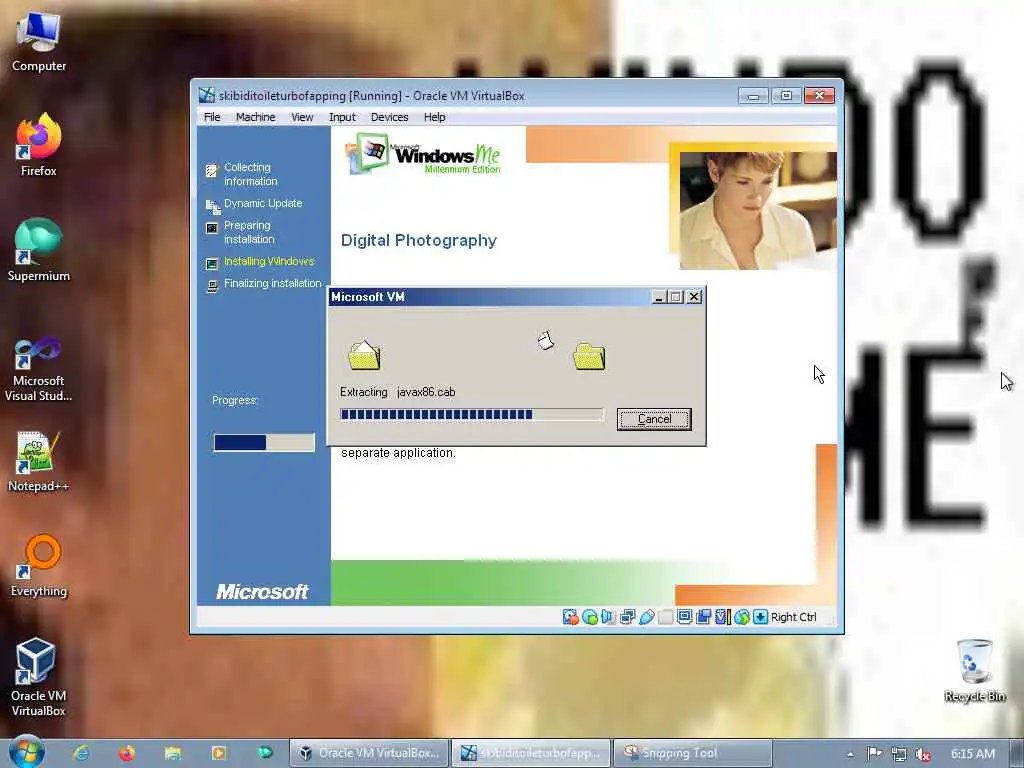
Task: Open File menu in VirtualBox
Action: coord(212,117)
